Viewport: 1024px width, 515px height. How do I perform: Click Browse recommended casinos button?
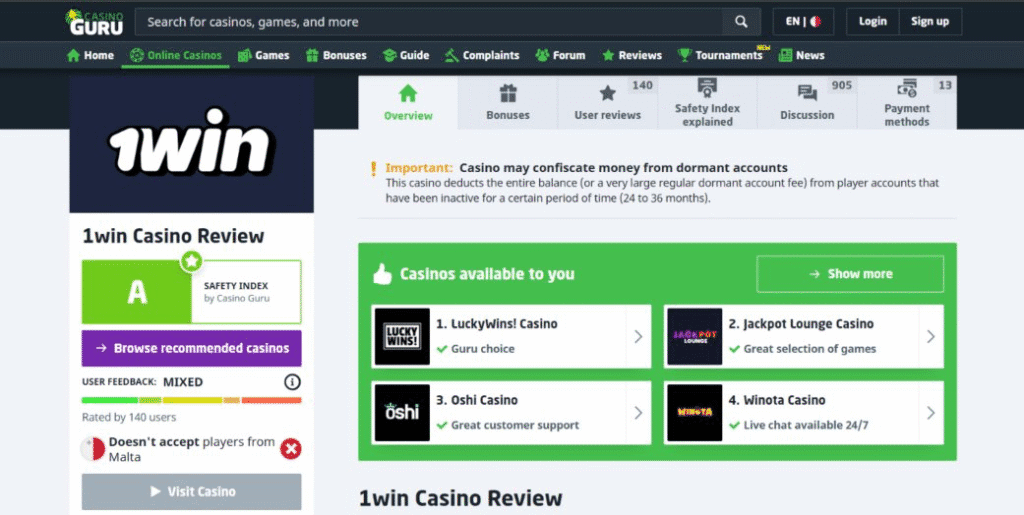pos(191,348)
